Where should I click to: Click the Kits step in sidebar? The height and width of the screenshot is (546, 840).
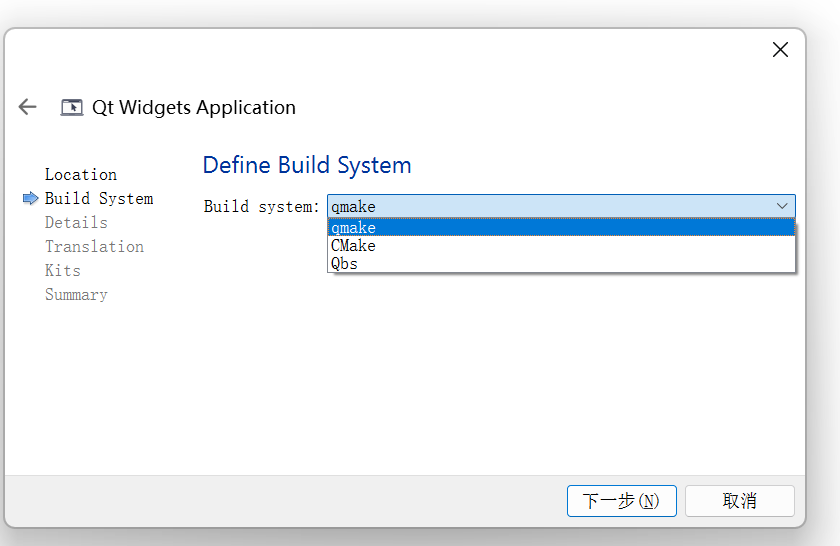[x=63, y=271]
